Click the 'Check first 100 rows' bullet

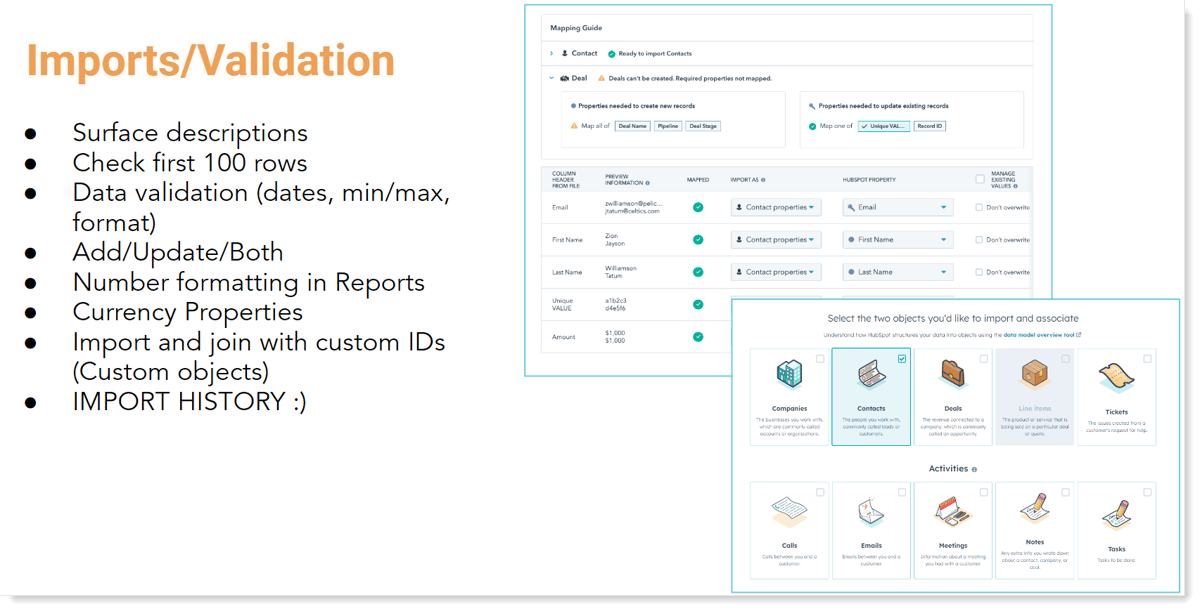coord(190,162)
